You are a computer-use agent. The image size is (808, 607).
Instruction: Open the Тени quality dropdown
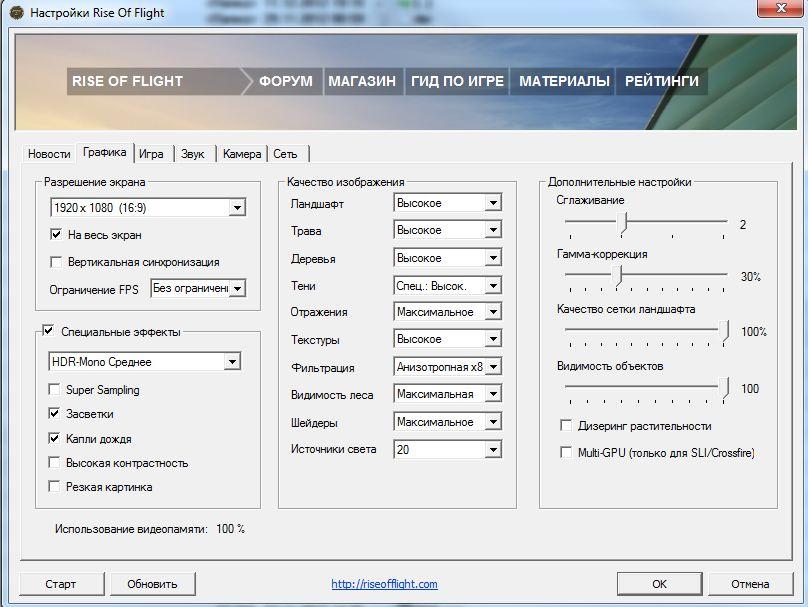point(447,285)
